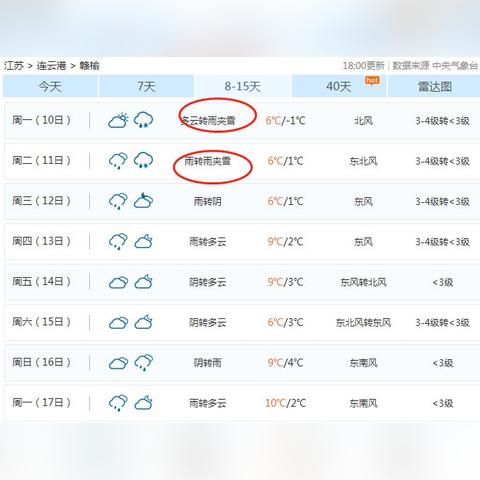The image size is (480, 480).
Task: Switch to the 7天 tab
Action: point(146,86)
